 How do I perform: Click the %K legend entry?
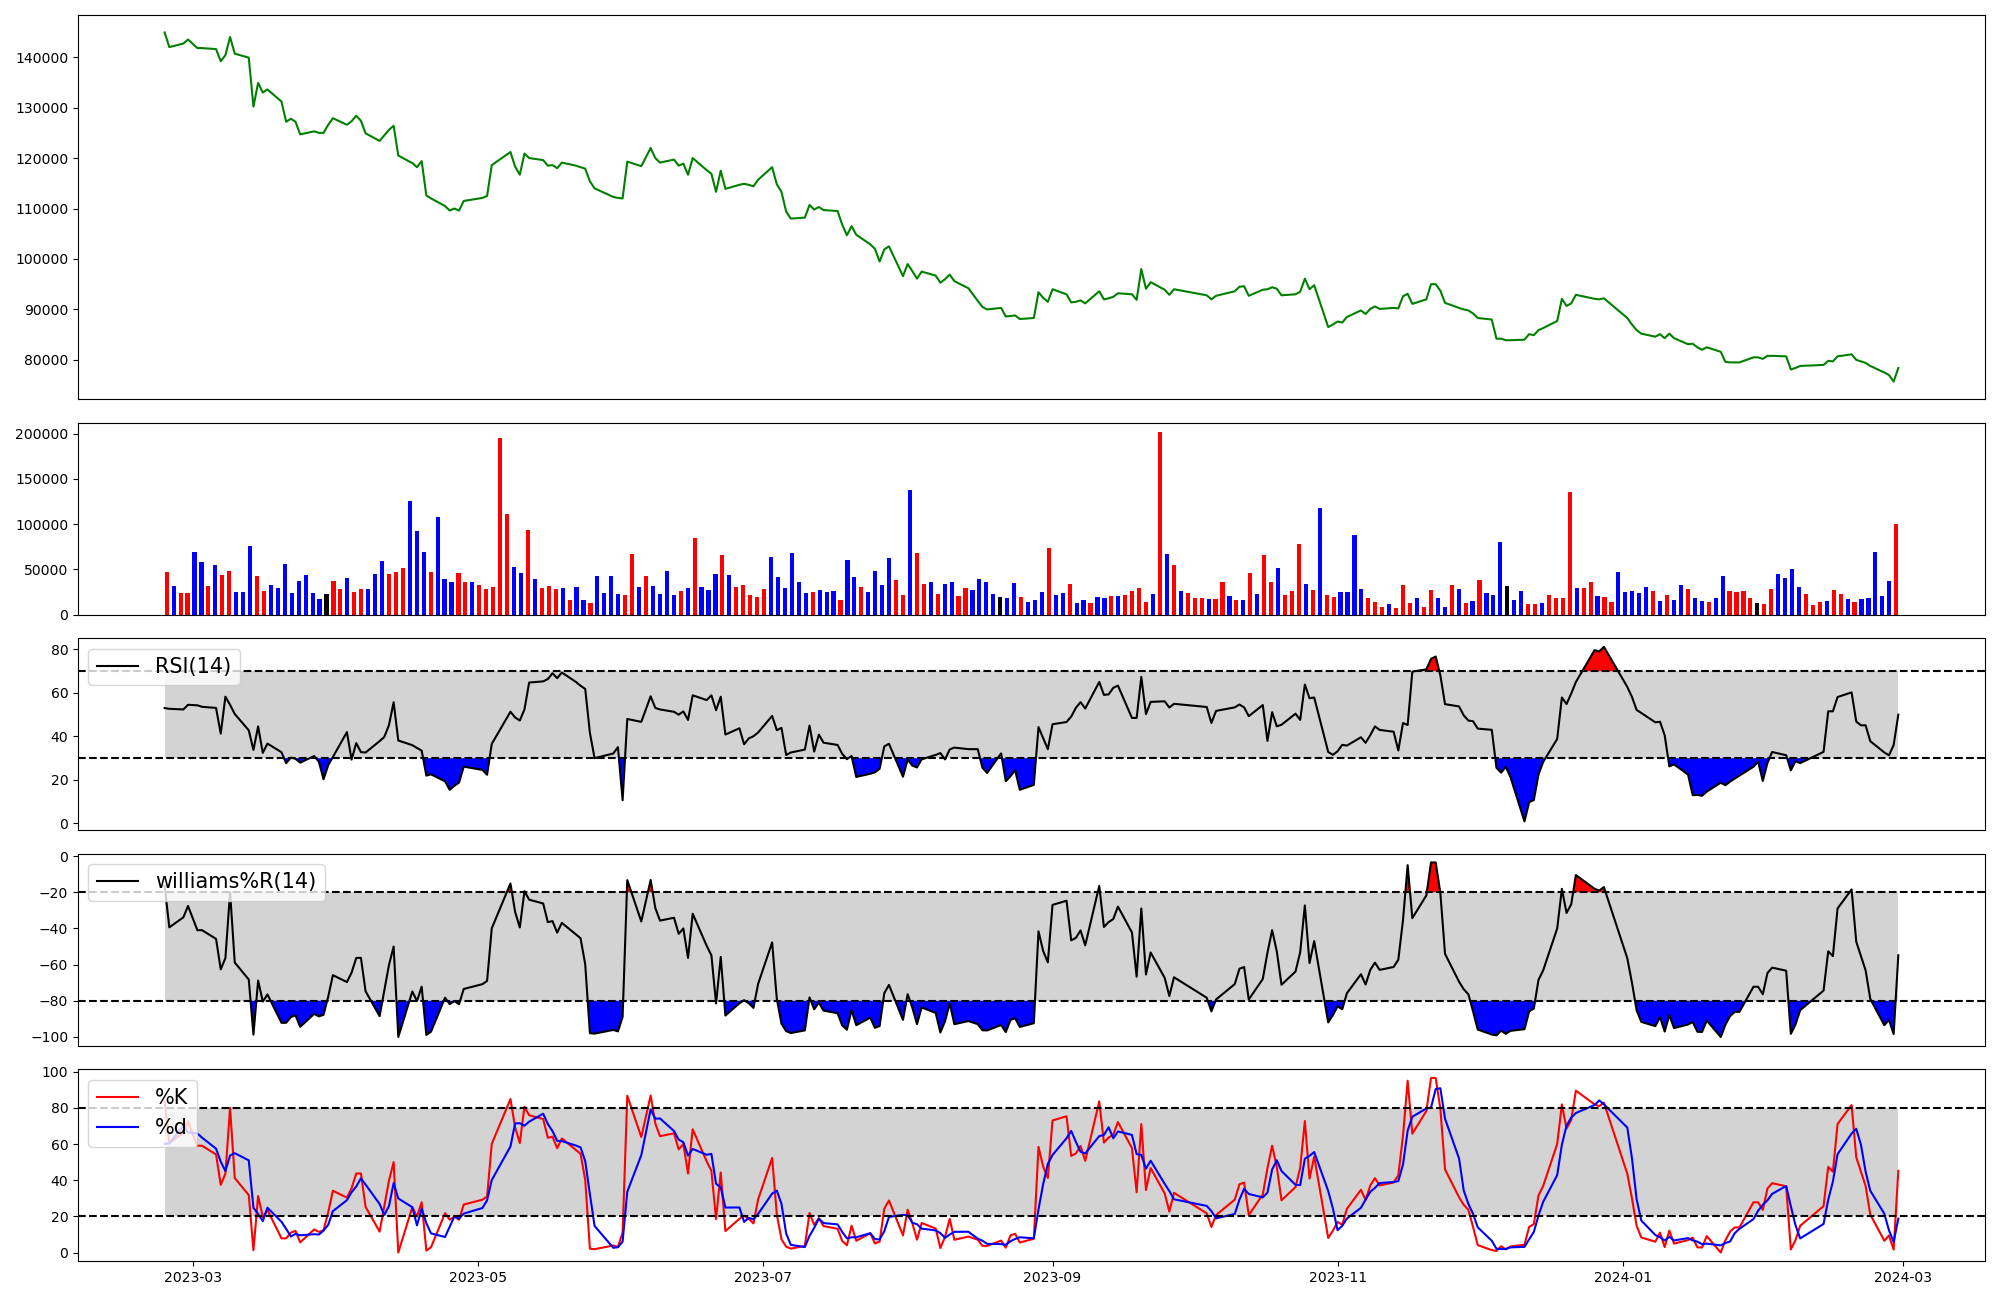(x=171, y=1097)
